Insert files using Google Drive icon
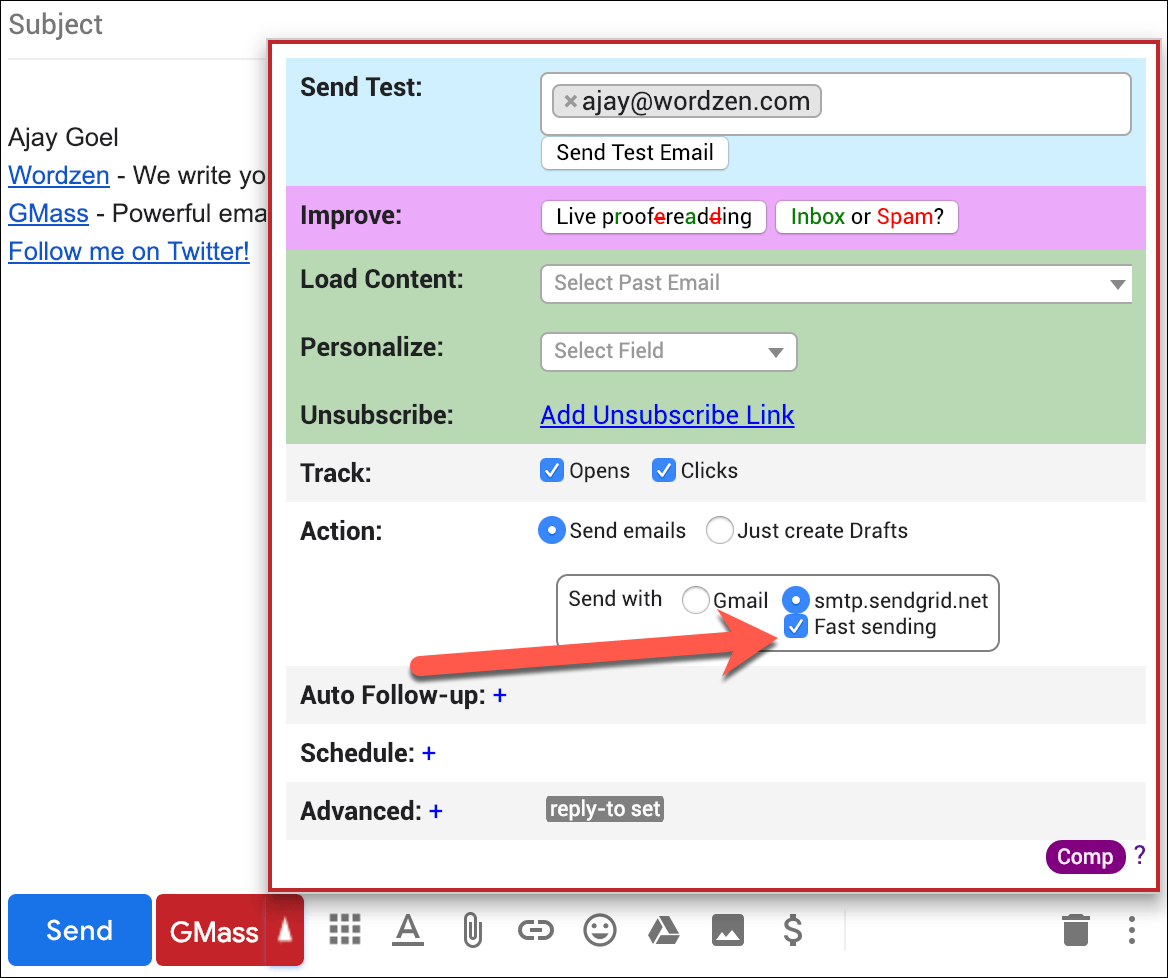This screenshot has width=1168, height=978. 663,930
